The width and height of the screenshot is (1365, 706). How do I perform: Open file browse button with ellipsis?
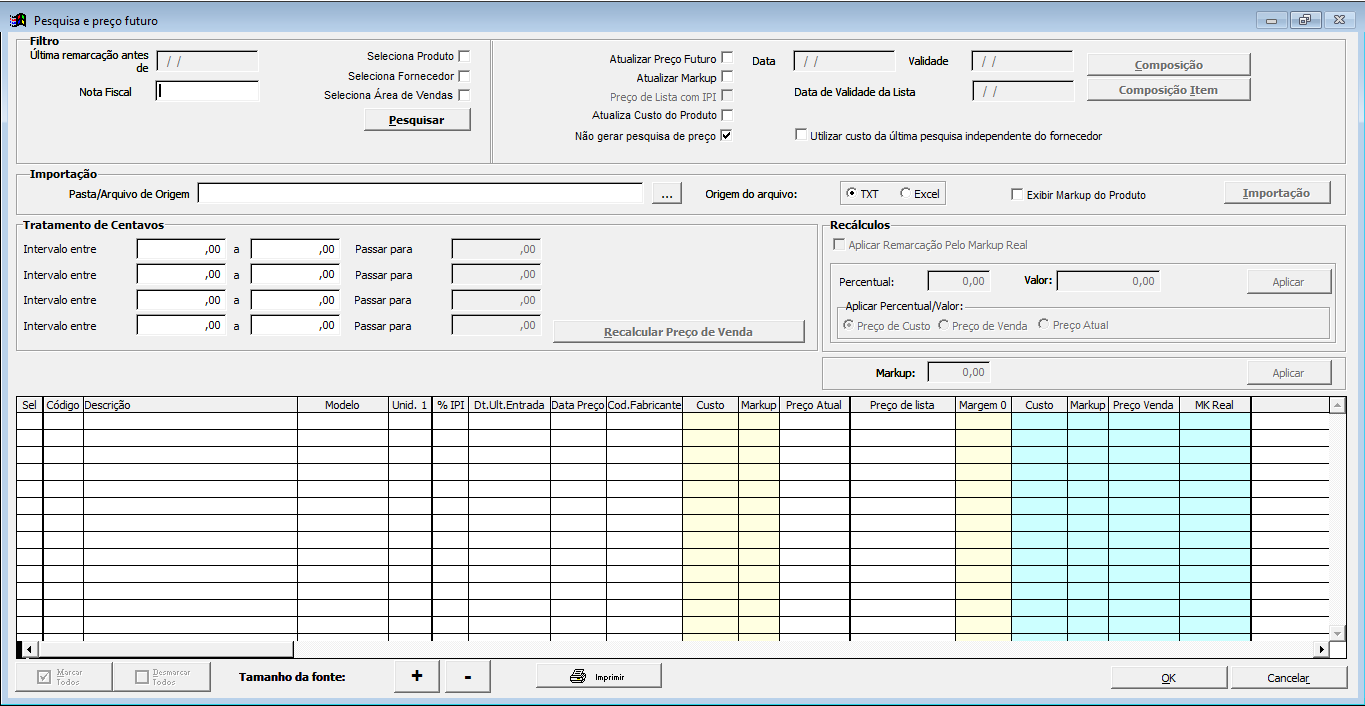click(x=667, y=194)
